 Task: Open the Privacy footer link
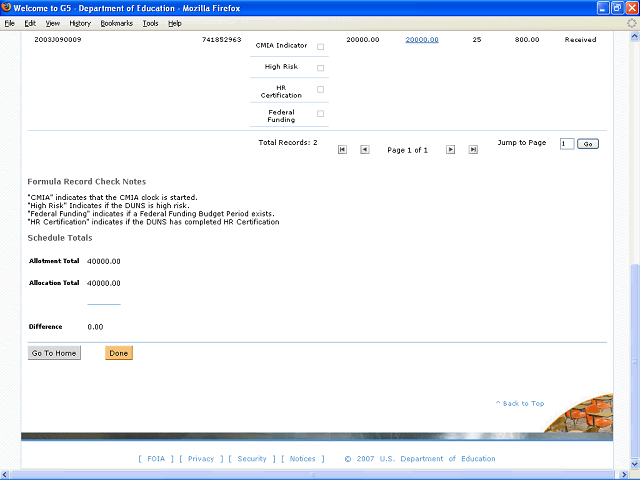pyautogui.click(x=201, y=459)
